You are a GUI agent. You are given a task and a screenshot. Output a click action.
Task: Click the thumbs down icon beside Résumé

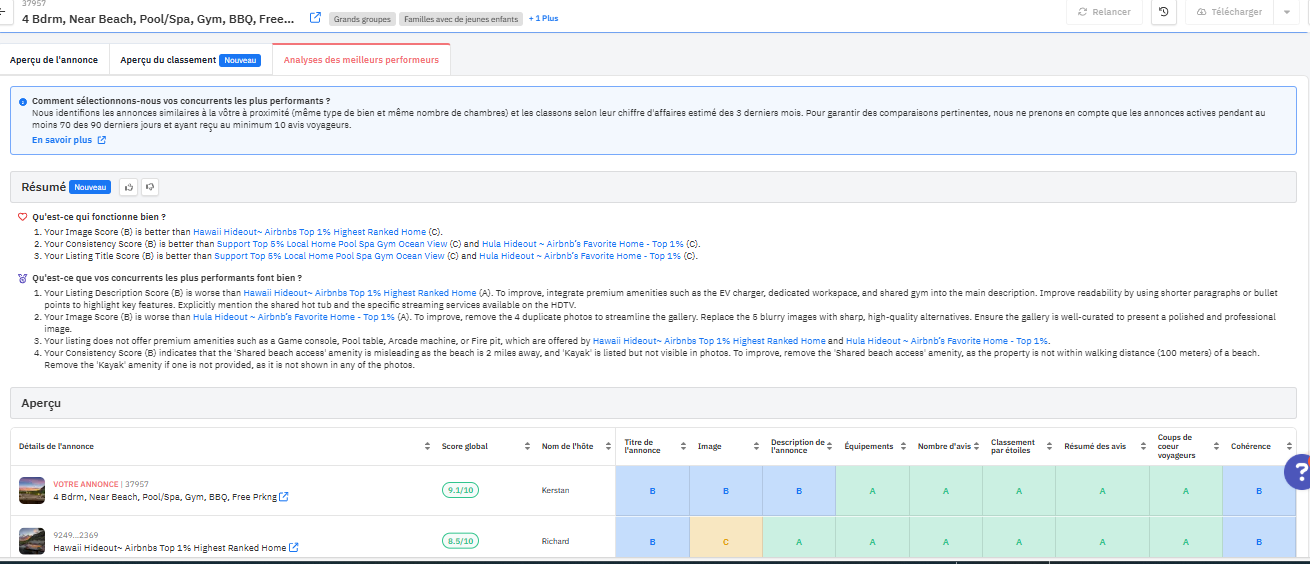(x=149, y=187)
